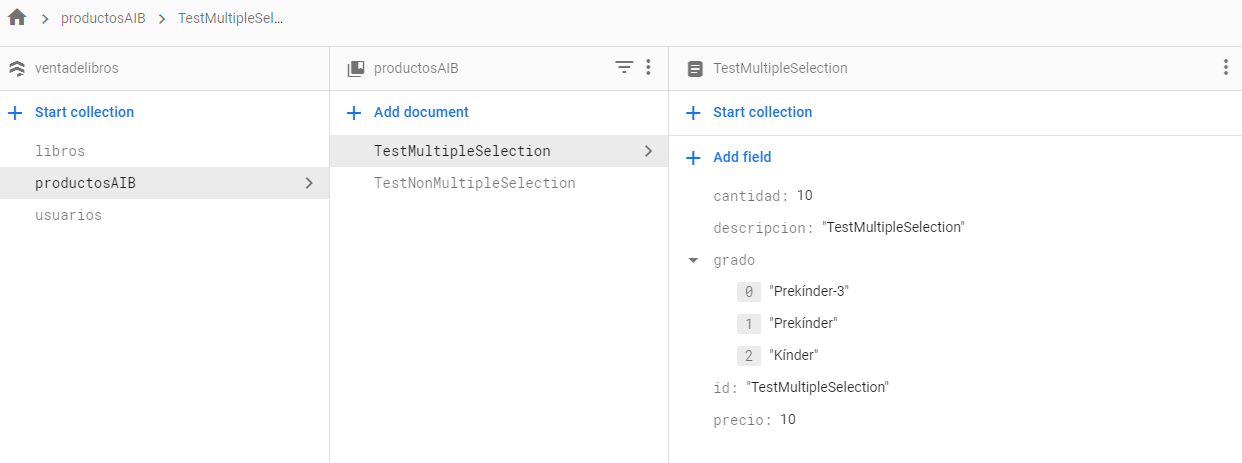1242x463 pixels.
Task: Click the precio value 10
Action: pyautogui.click(x=788, y=419)
